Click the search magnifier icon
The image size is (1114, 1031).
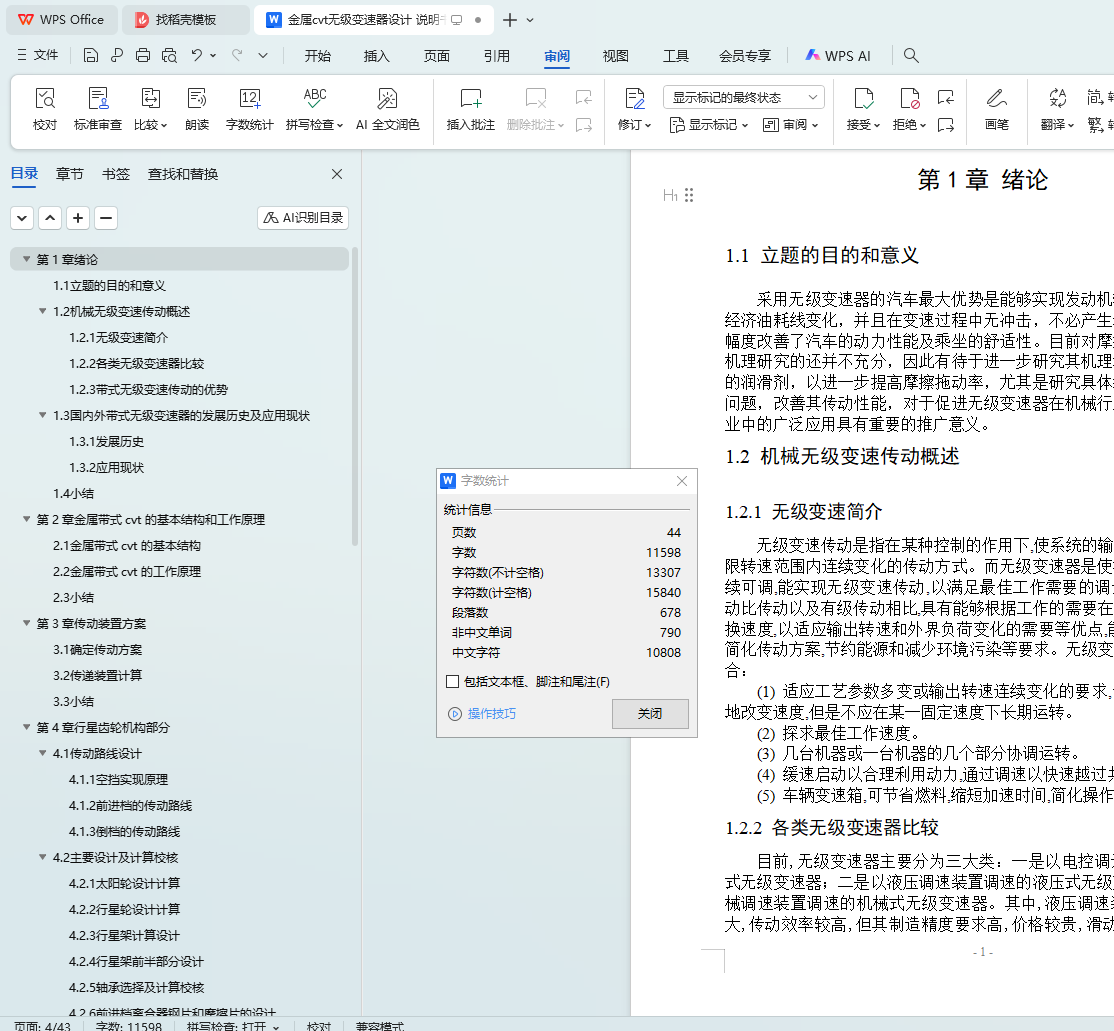click(911, 55)
